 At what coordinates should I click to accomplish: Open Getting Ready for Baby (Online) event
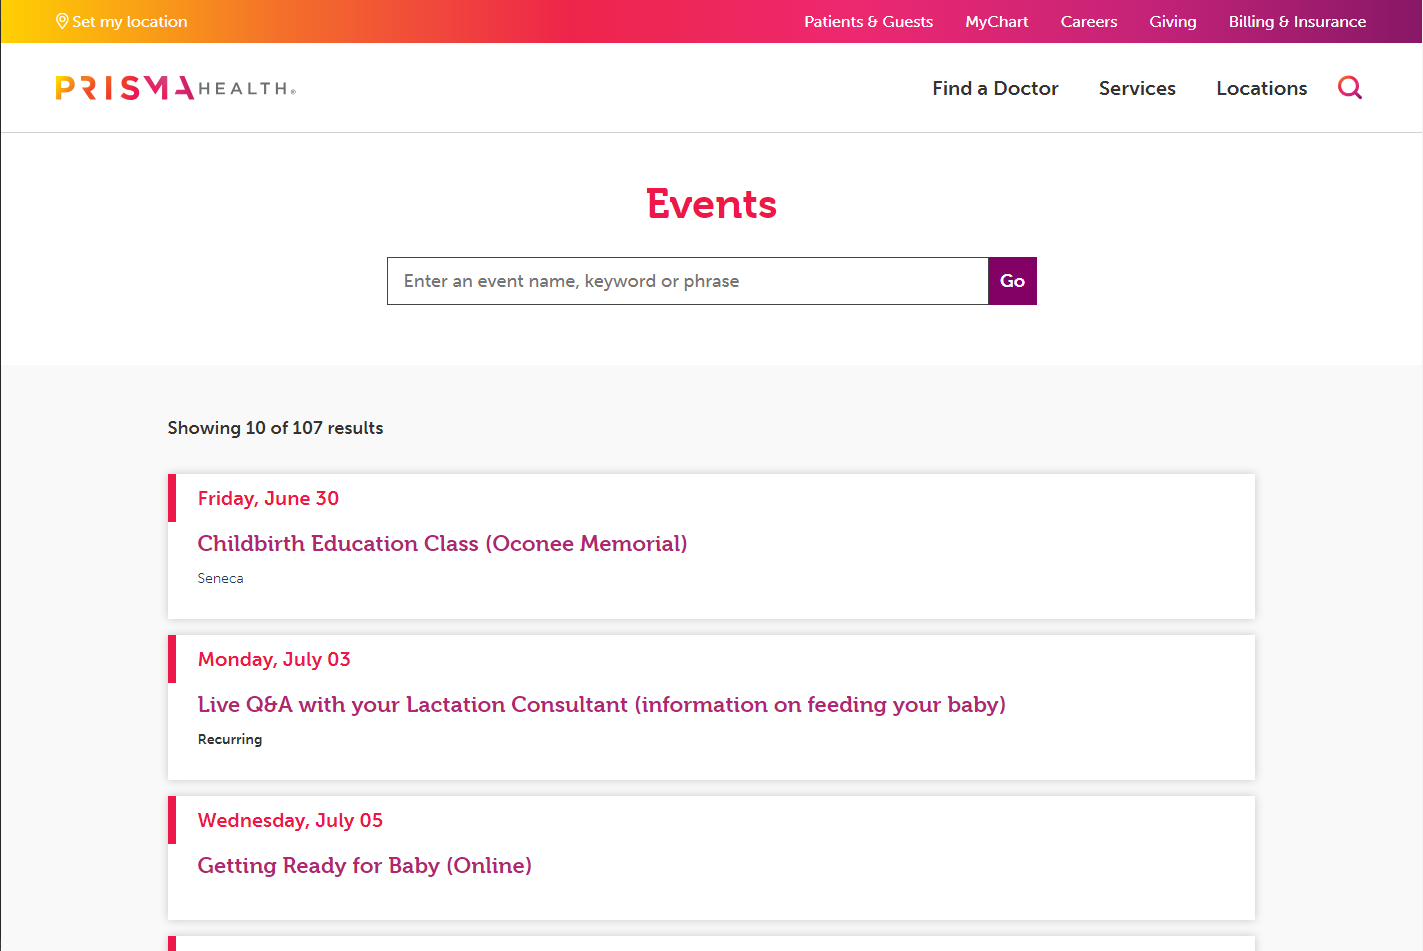(364, 865)
